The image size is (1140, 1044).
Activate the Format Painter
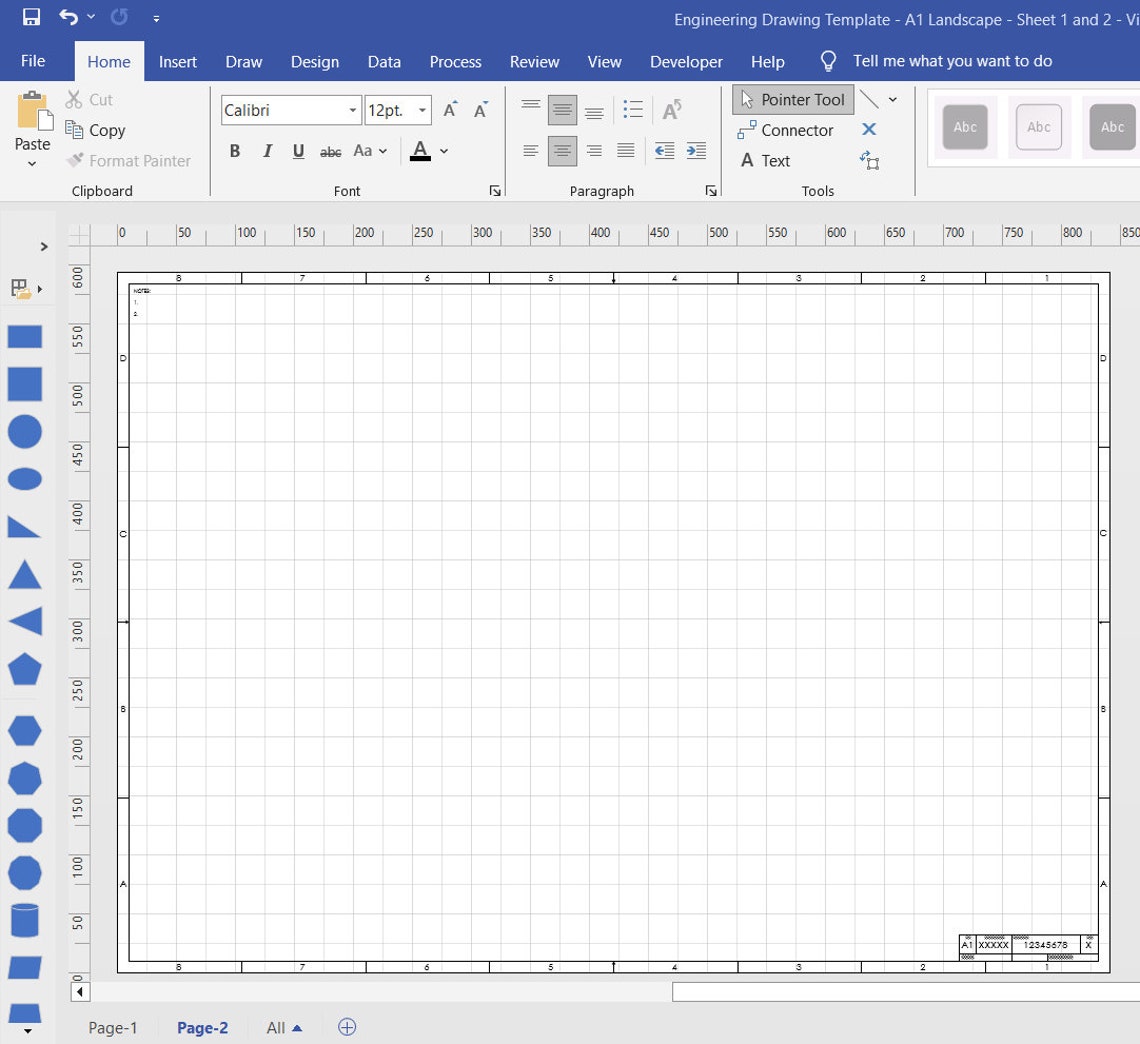128,160
